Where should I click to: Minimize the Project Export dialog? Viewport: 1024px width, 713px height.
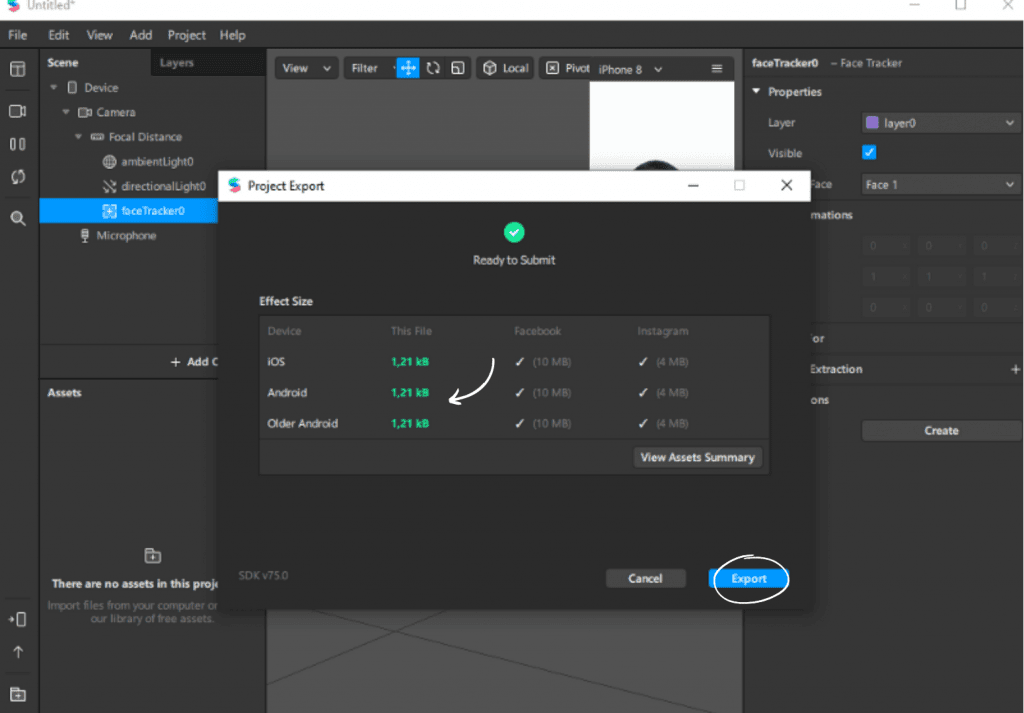click(693, 185)
